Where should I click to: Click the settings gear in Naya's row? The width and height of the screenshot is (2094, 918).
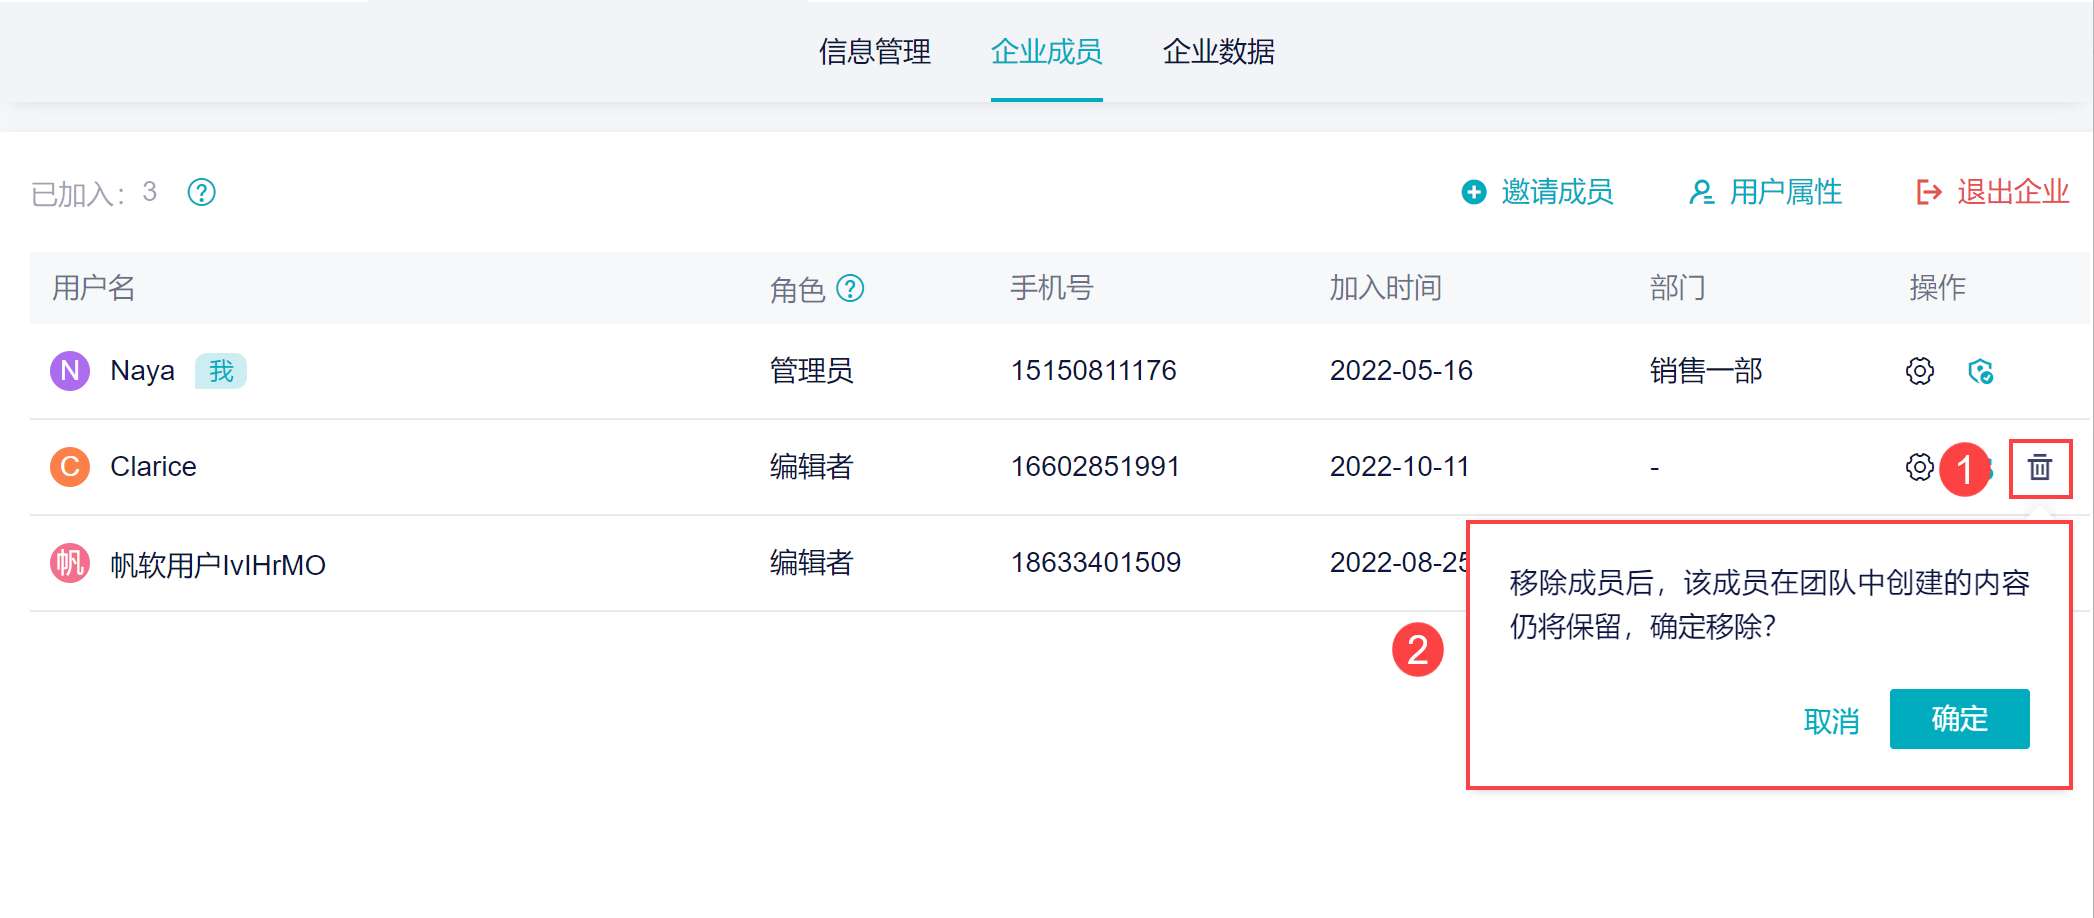(x=1919, y=371)
